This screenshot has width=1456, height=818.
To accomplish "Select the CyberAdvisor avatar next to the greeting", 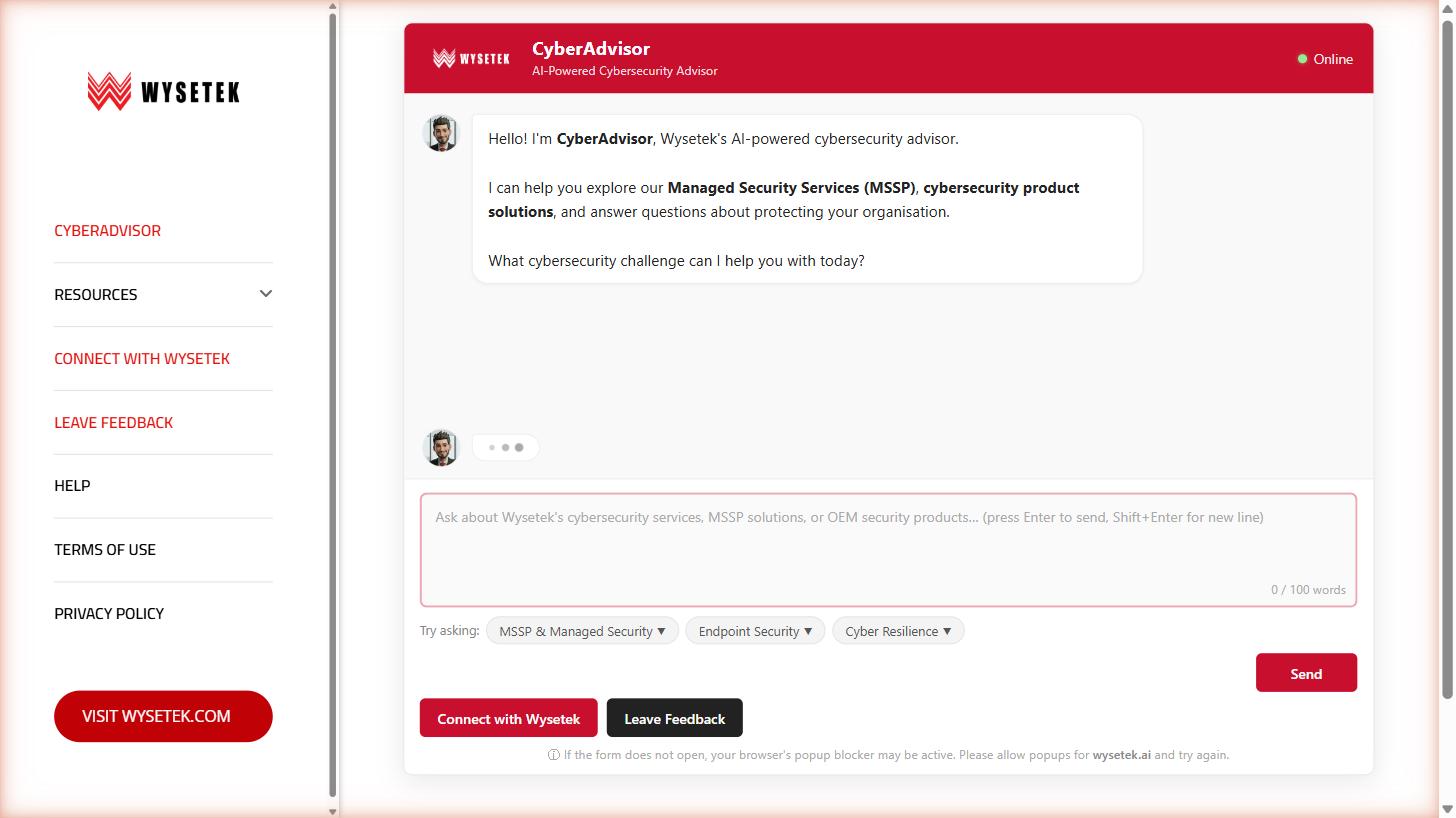I will coord(440,131).
